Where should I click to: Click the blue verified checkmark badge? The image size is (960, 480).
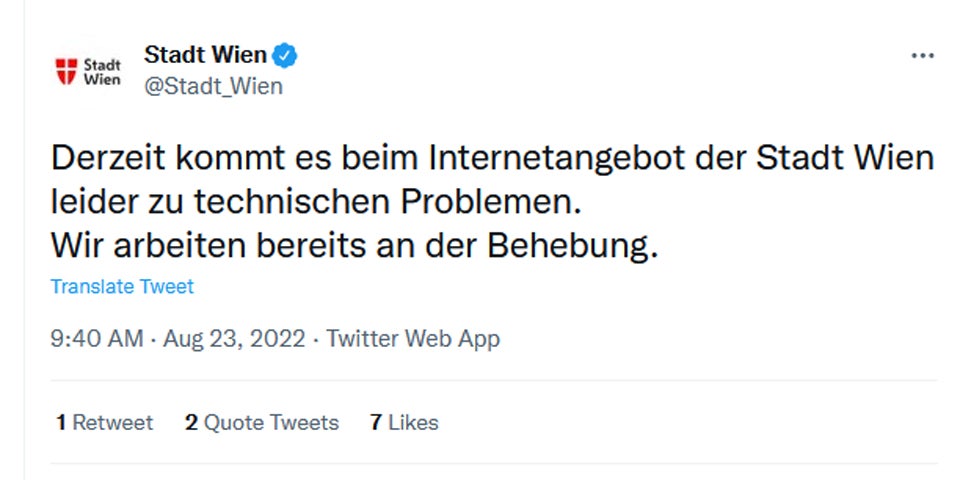(x=286, y=55)
